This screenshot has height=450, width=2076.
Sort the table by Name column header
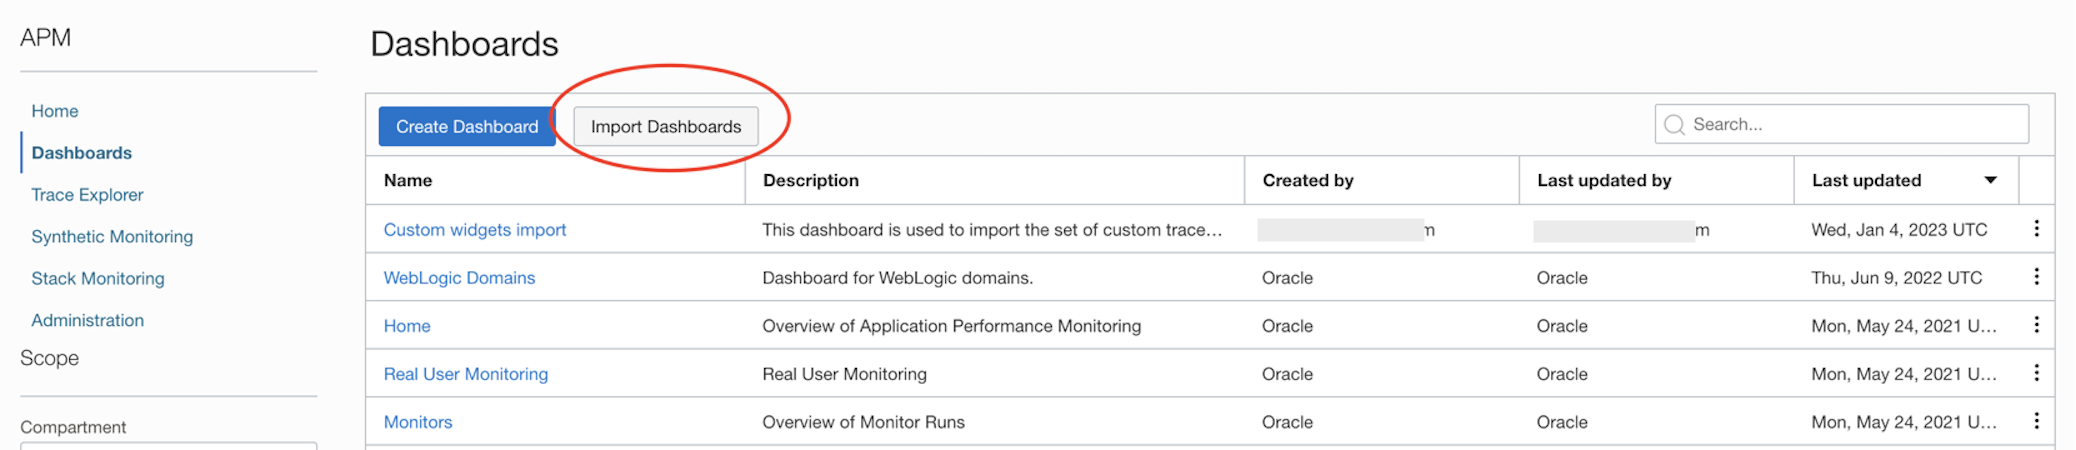[408, 181]
